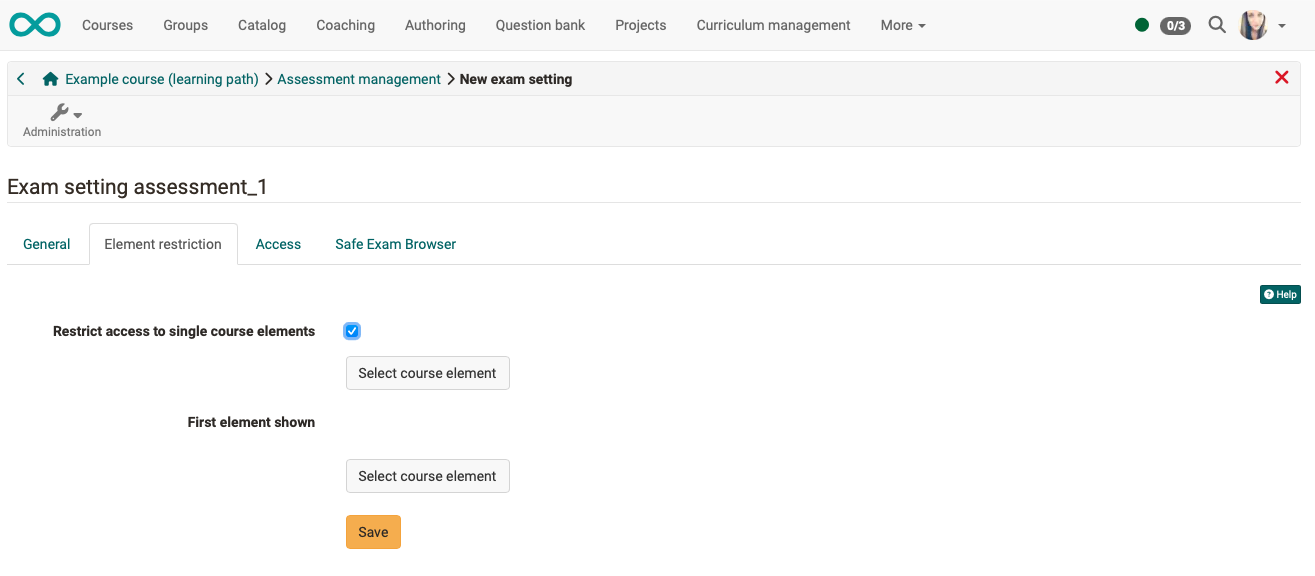
Task: Select course element for restricted access
Action: point(427,372)
